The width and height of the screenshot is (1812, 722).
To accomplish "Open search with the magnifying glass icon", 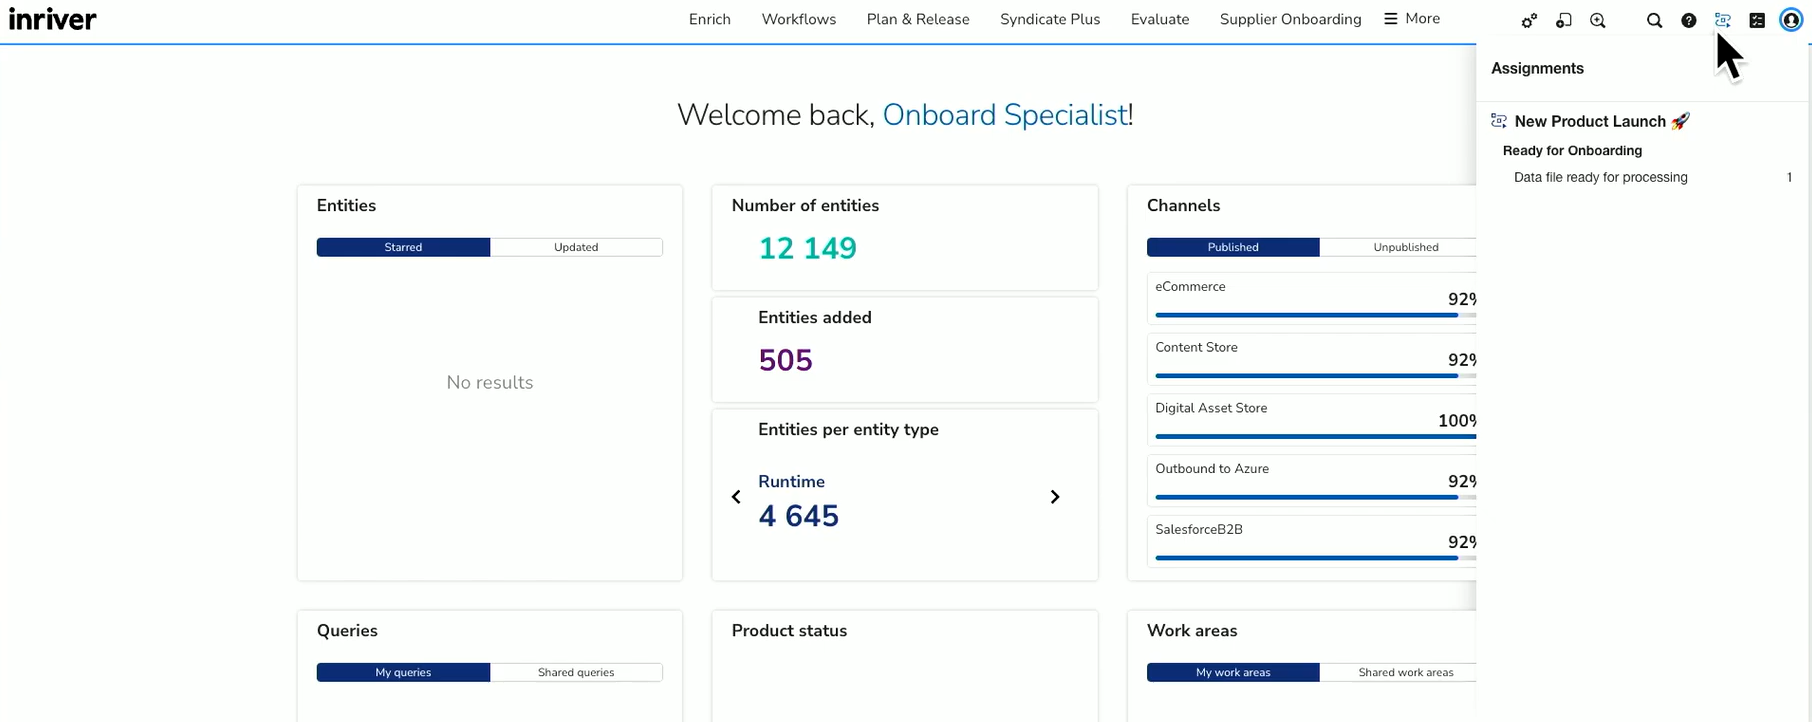I will tap(1654, 20).
